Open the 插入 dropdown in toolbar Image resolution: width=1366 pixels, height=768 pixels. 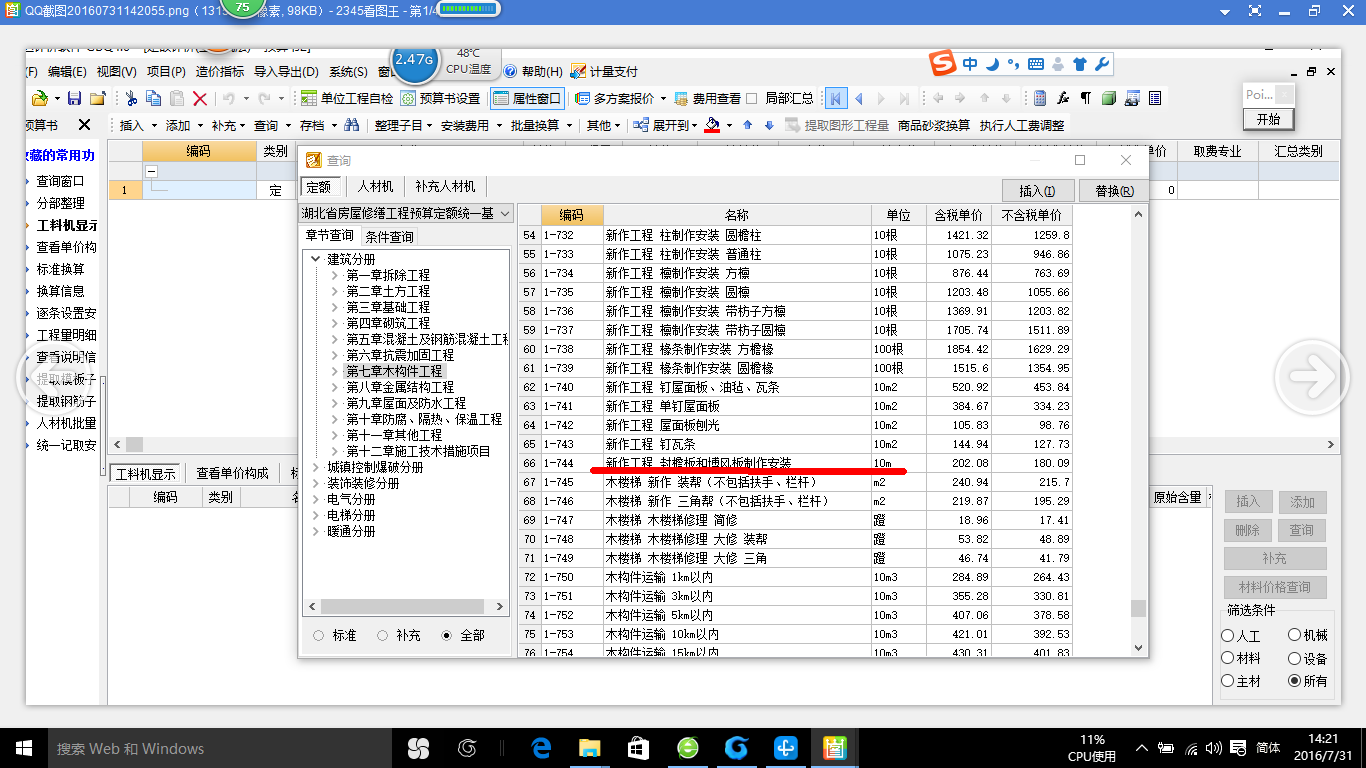(x=136, y=125)
